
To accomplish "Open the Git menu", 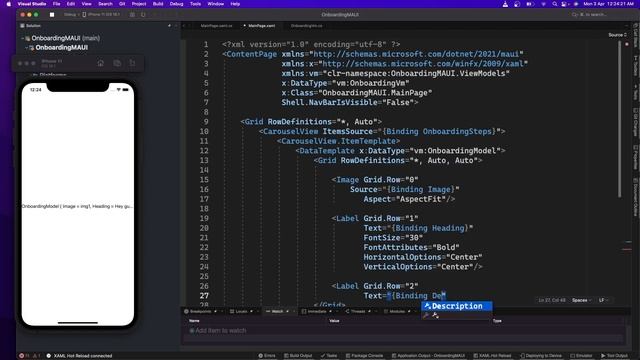I will pyautogui.click(x=122, y=4).
